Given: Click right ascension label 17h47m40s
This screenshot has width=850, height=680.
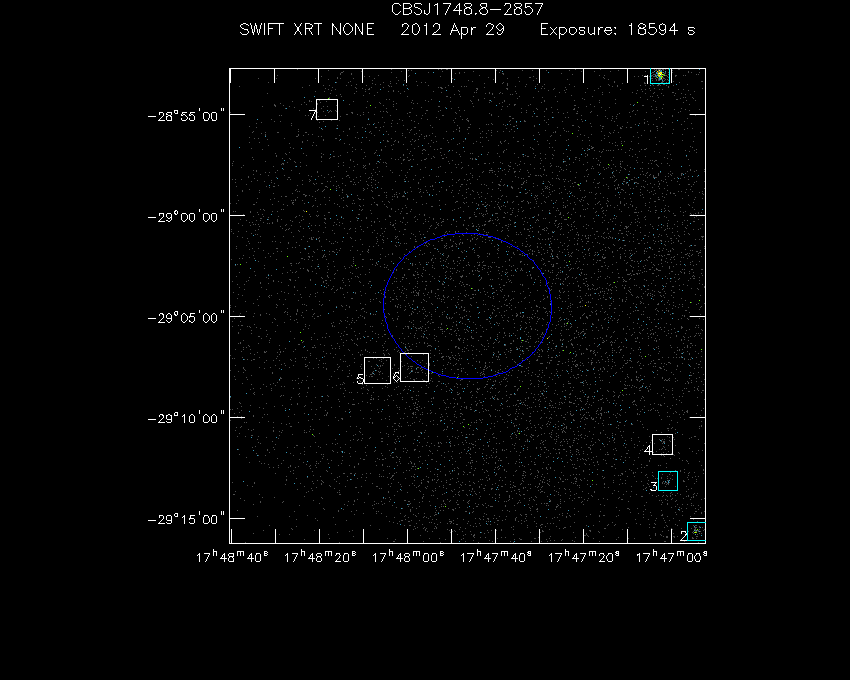Looking at the screenshot, I should click(x=495, y=557).
